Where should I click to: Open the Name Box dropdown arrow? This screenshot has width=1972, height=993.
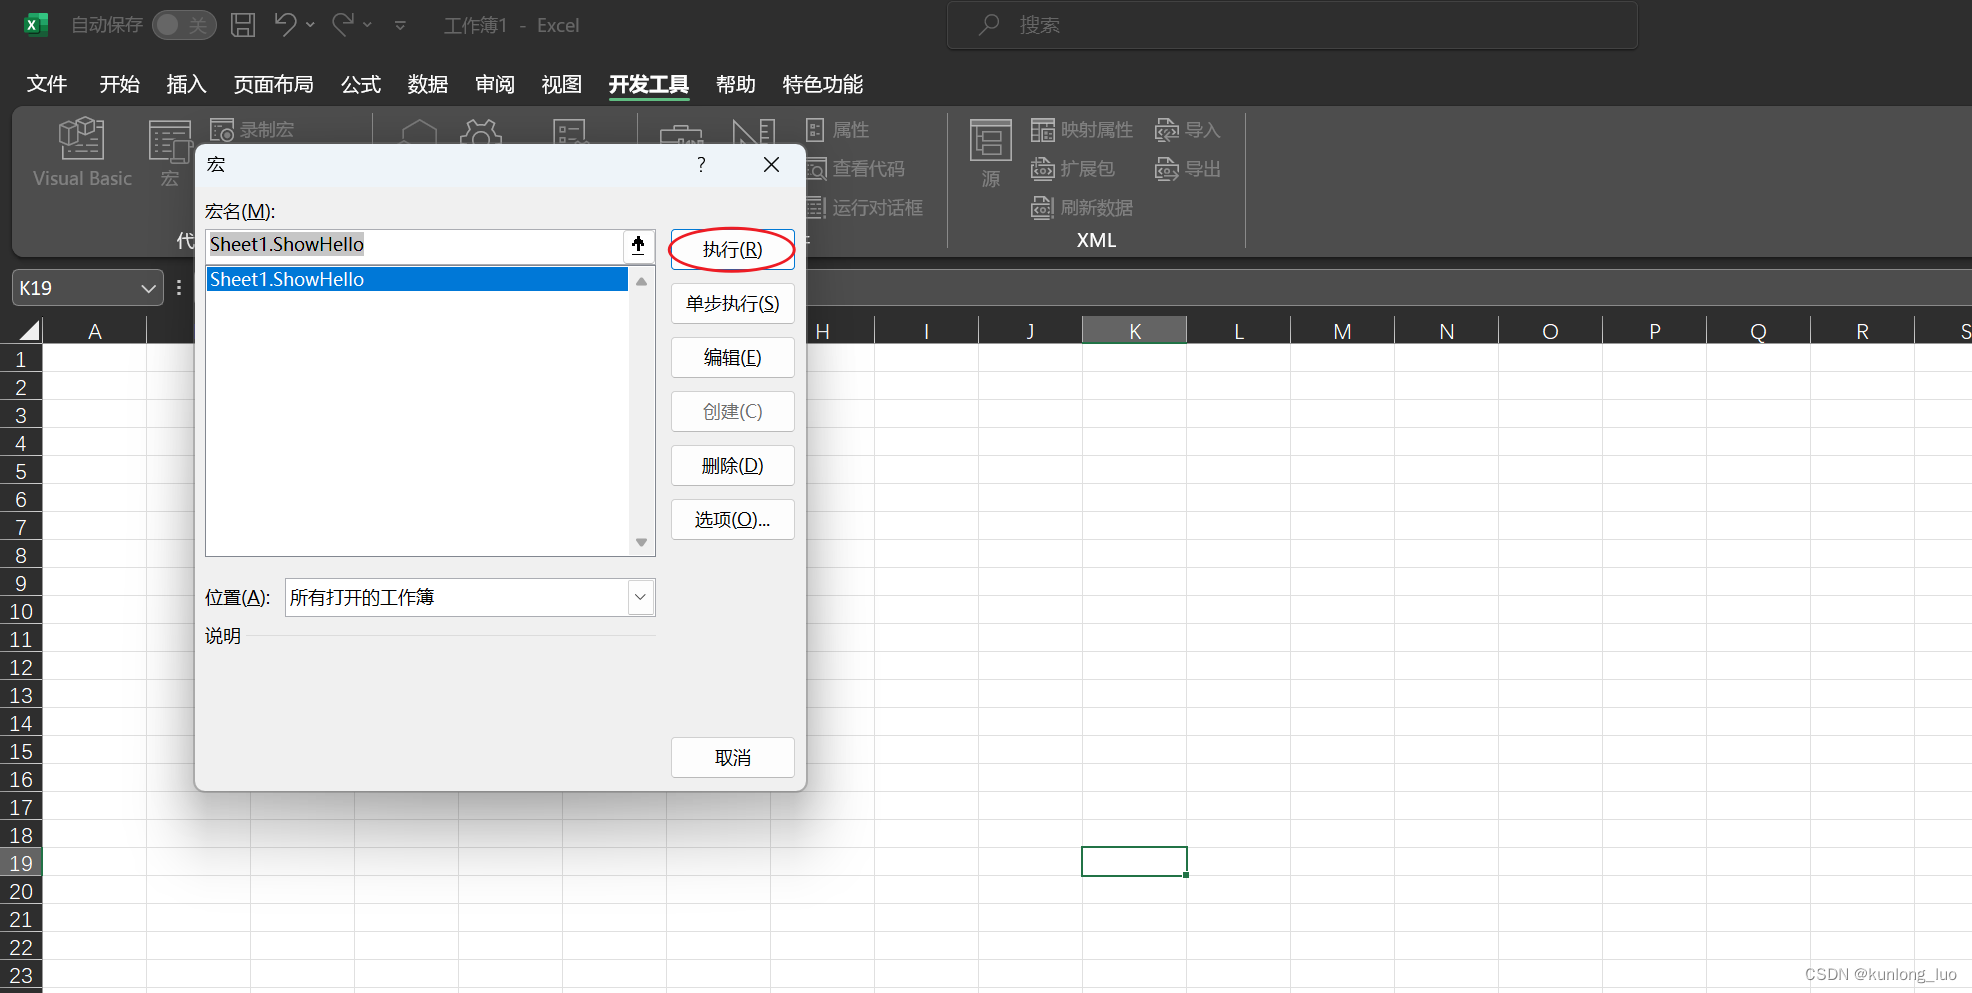click(149, 288)
